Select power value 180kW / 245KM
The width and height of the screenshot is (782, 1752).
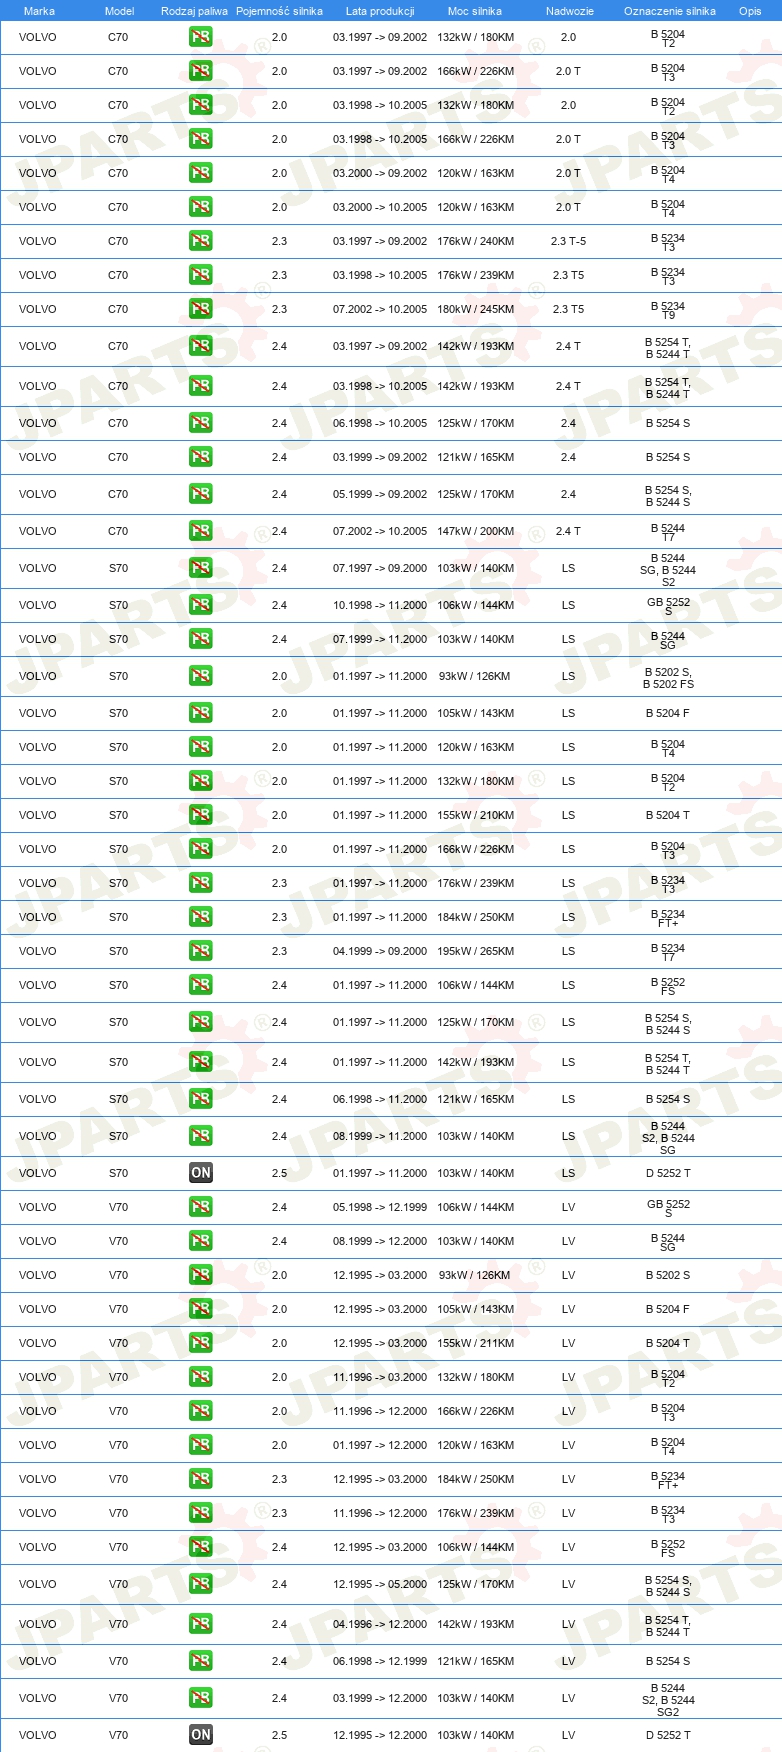[x=476, y=309]
